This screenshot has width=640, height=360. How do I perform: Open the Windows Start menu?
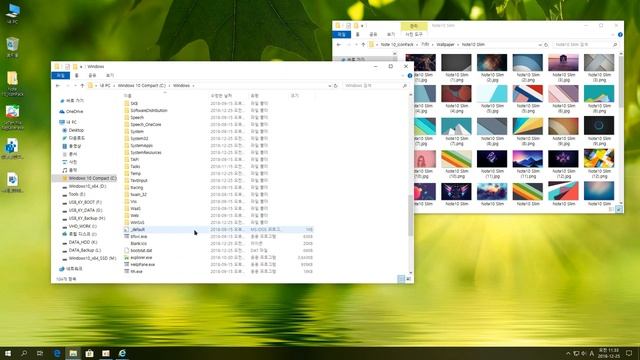pos(8,353)
